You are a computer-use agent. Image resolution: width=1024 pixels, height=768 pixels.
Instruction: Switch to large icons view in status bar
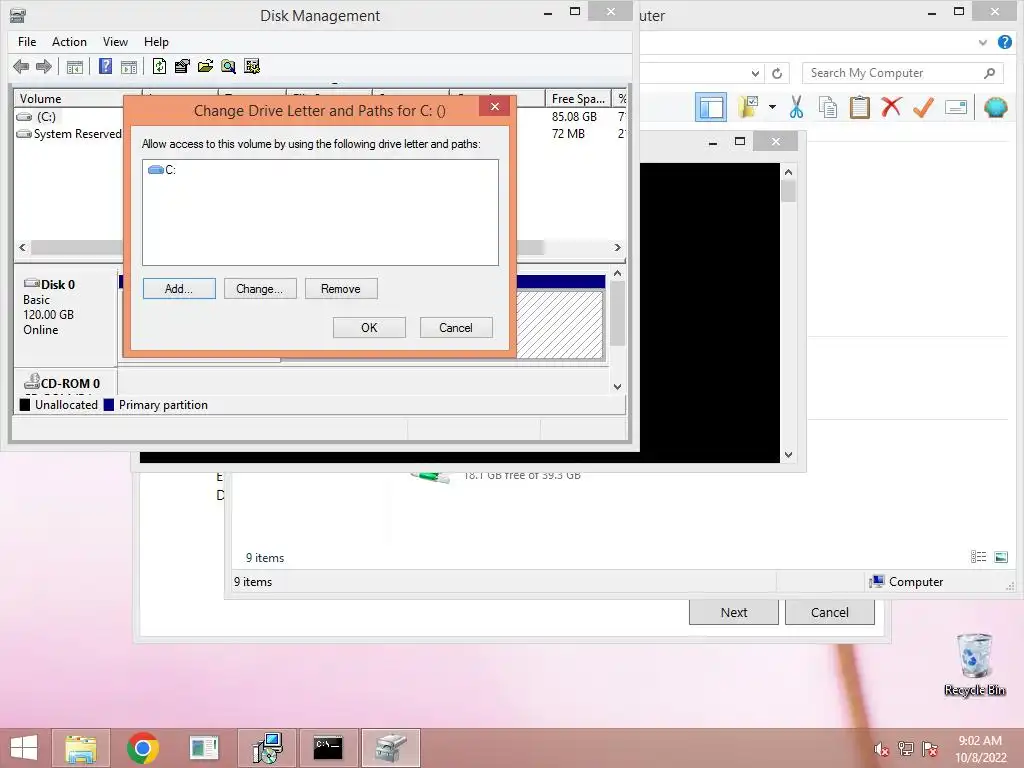[1000, 556]
